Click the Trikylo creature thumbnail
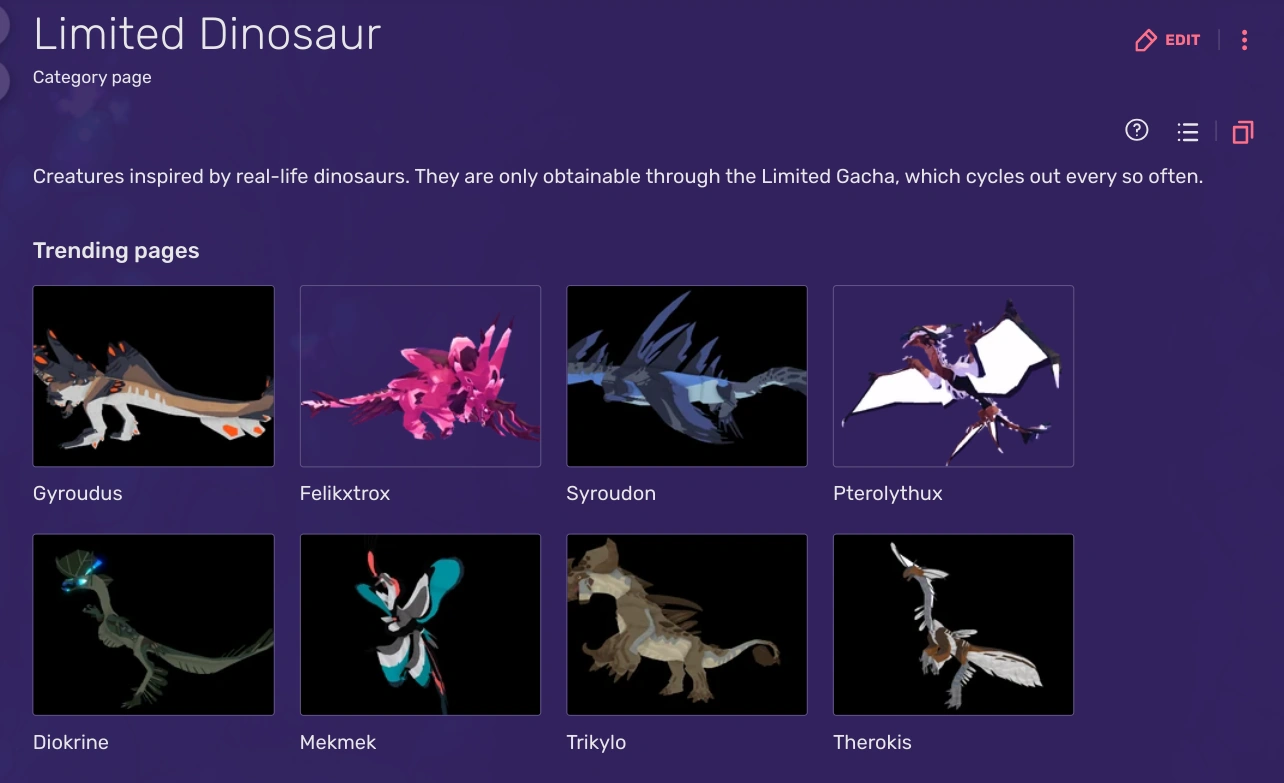 [687, 624]
